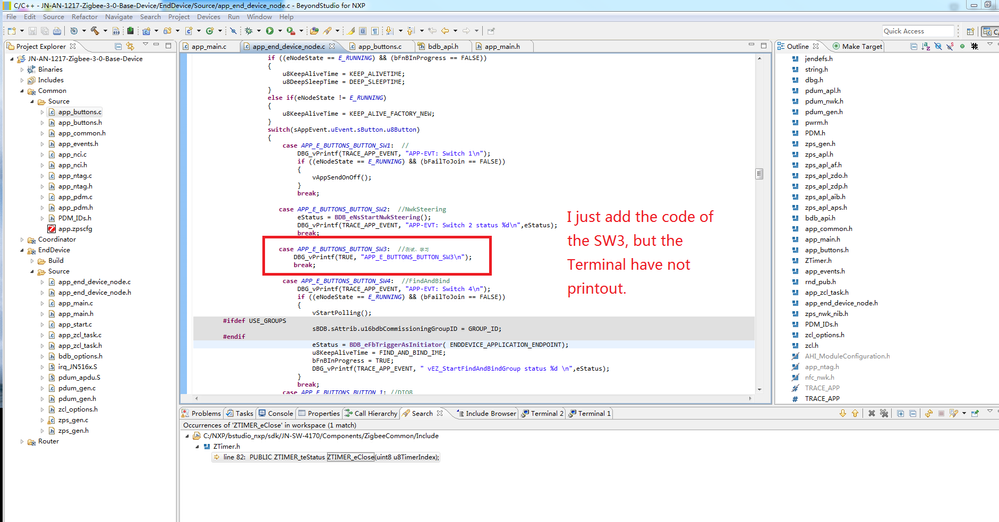This screenshot has height=522, width=999.
Task: Toggle Hide Fields in Outline view
Action: click(938, 47)
